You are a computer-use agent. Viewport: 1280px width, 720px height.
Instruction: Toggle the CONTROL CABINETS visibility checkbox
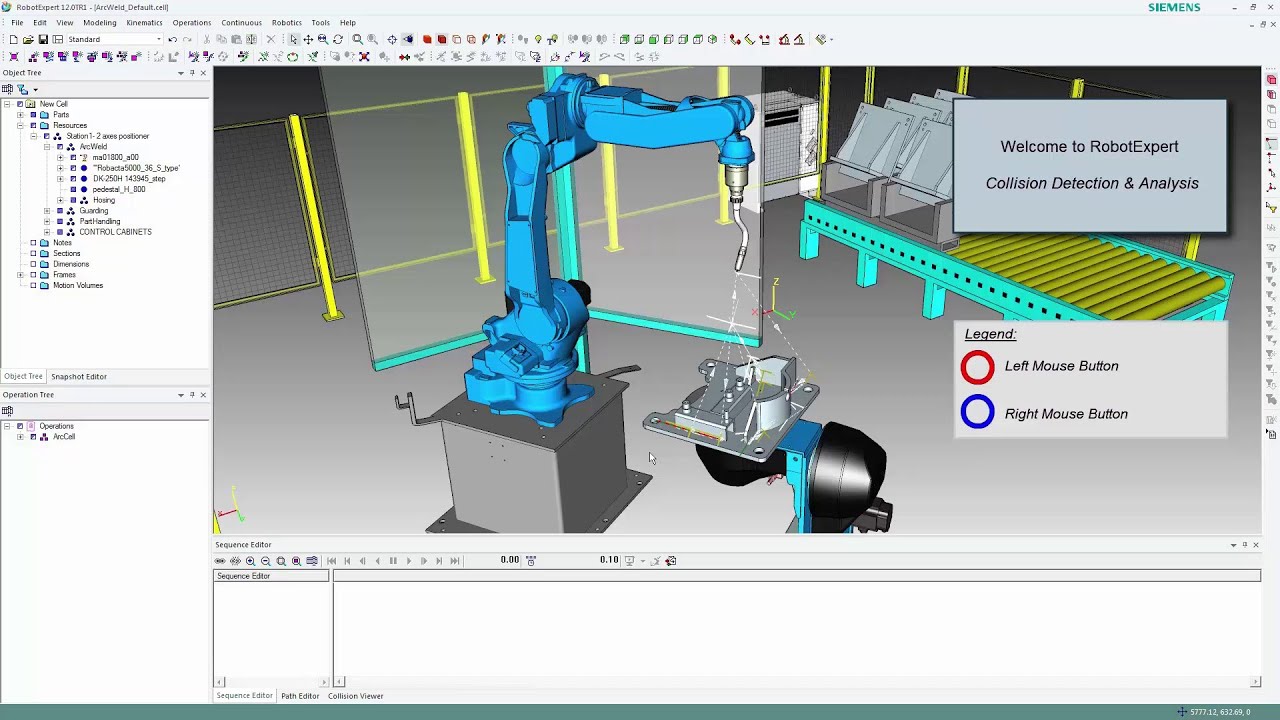(x=59, y=232)
